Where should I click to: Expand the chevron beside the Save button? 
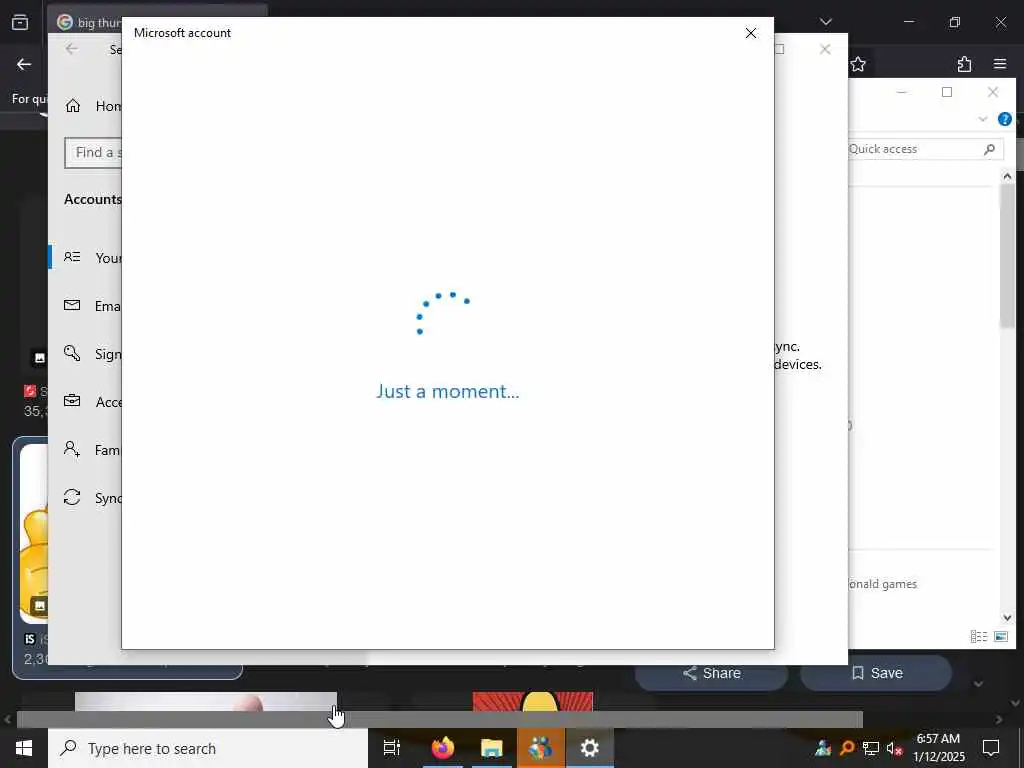(978, 684)
